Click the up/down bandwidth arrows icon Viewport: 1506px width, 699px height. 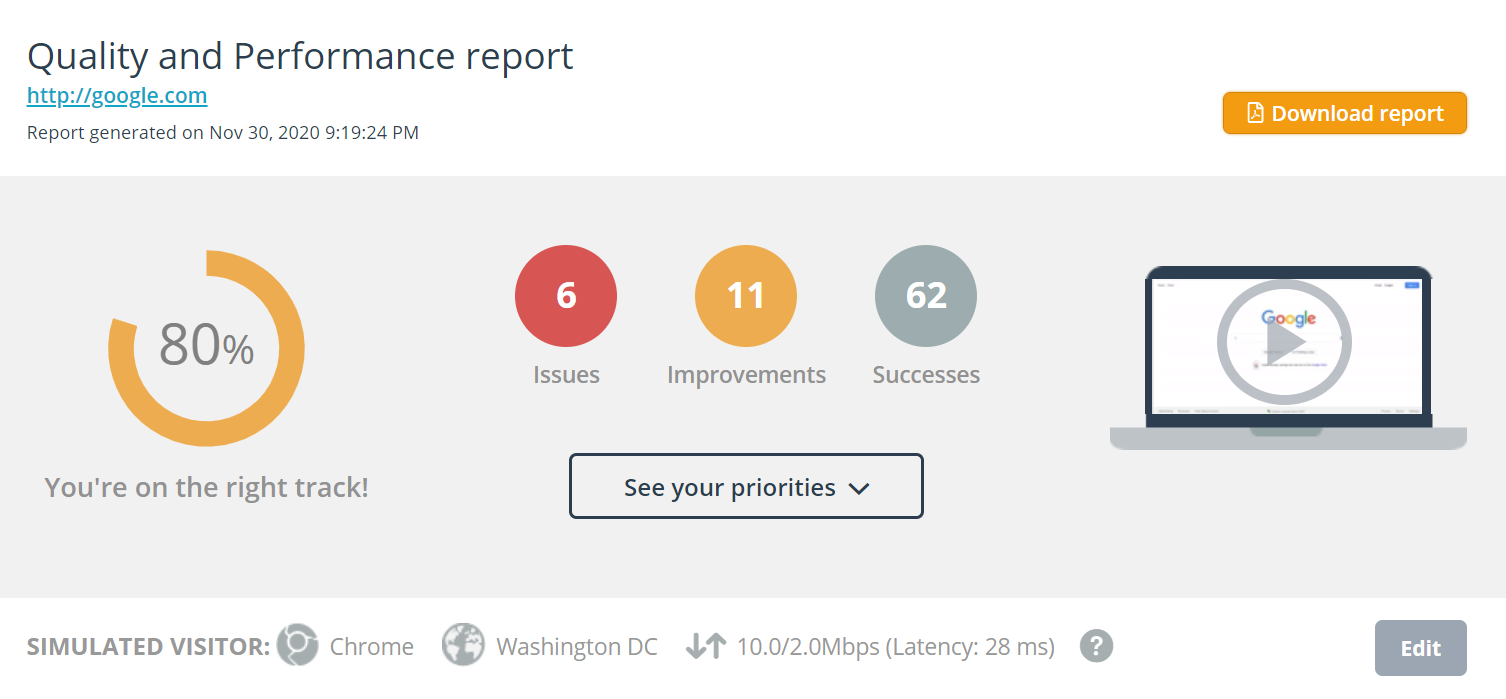[705, 647]
